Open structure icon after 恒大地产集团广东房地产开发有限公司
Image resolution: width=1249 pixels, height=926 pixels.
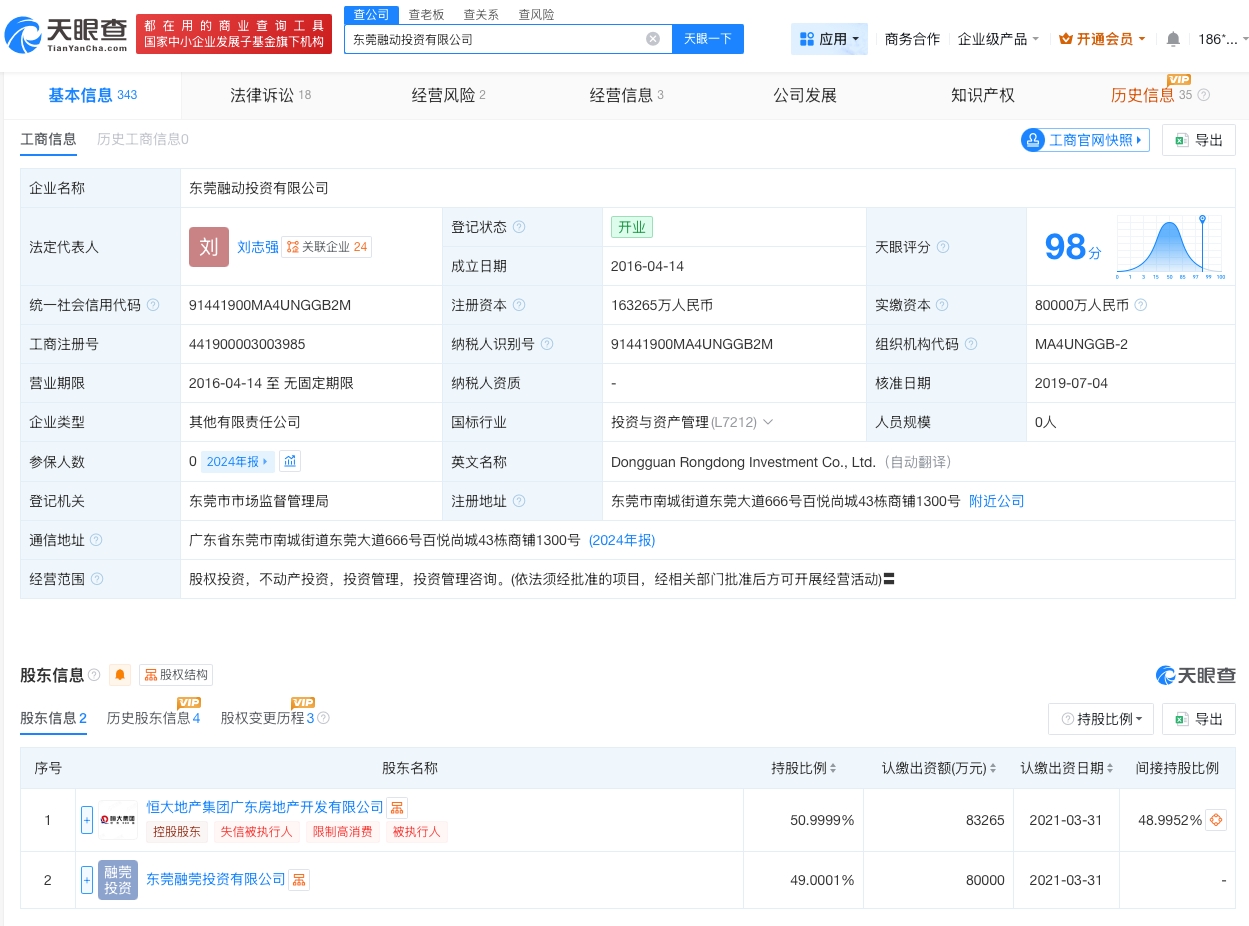click(x=397, y=807)
